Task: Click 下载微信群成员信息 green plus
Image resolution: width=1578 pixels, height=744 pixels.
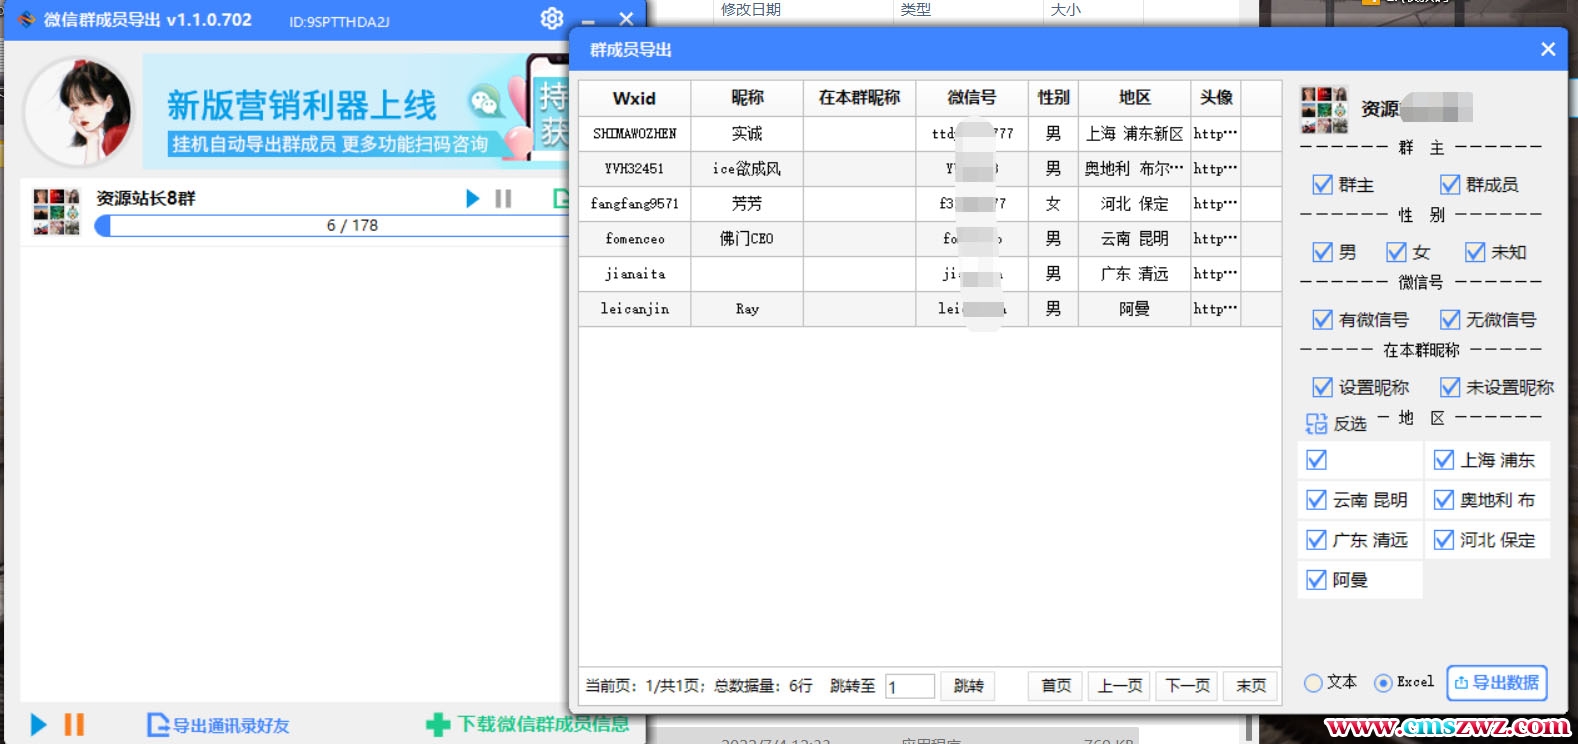Action: pyautogui.click(x=437, y=725)
